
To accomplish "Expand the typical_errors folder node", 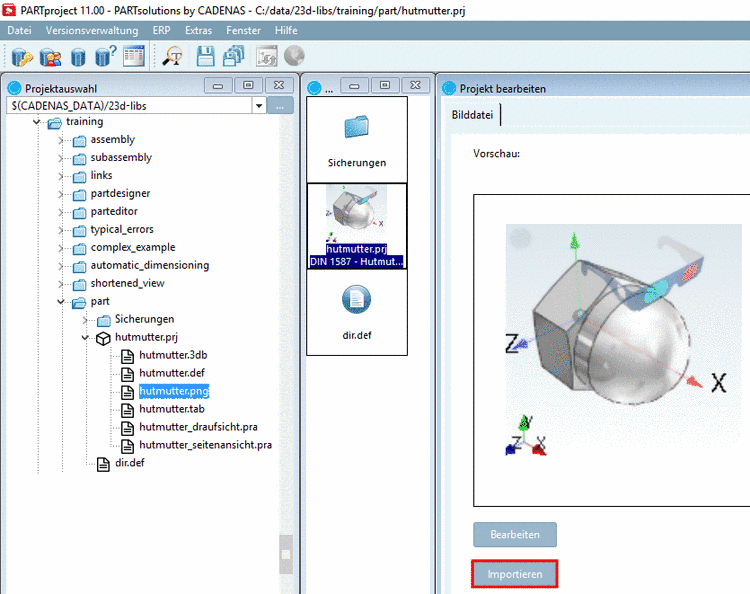I will (61, 231).
